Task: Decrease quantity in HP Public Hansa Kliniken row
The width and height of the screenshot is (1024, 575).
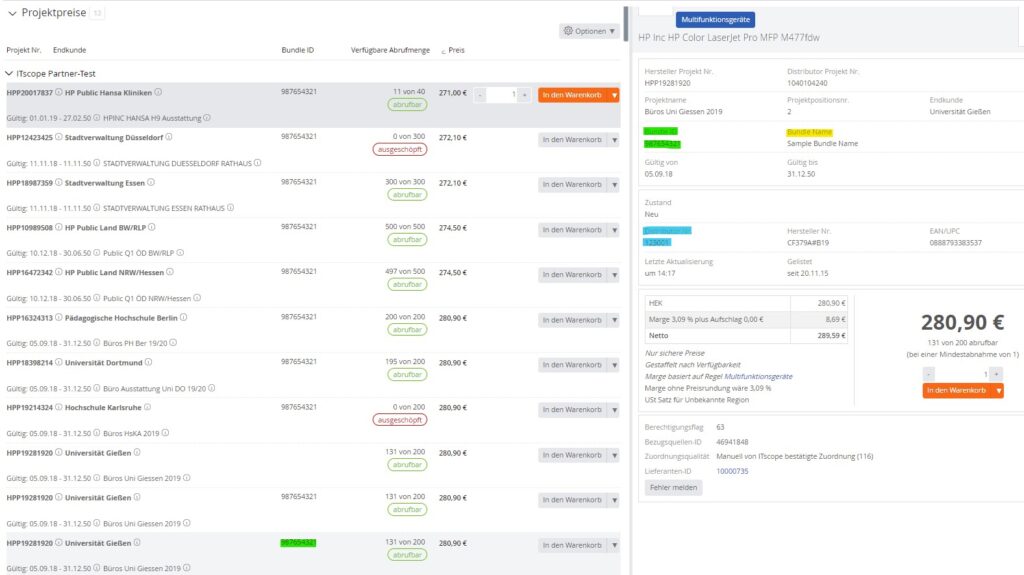Action: tap(480, 95)
